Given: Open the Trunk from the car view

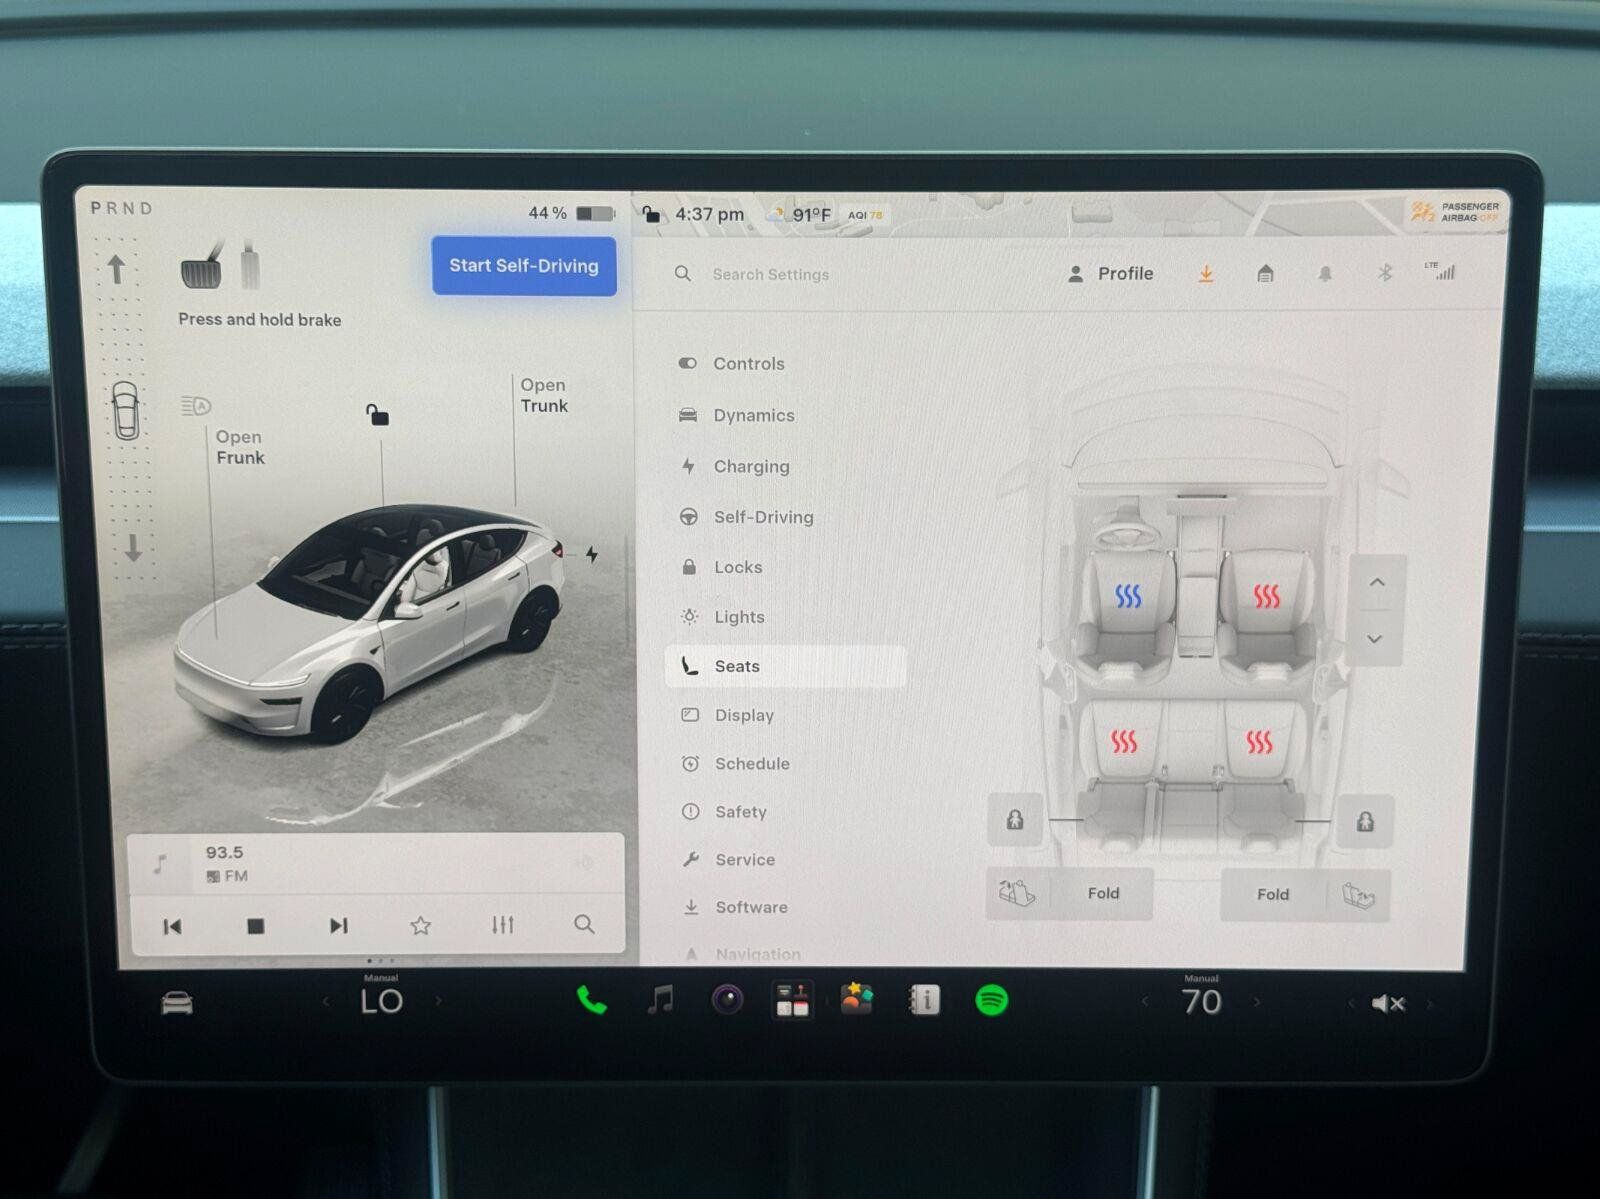Looking at the screenshot, I should [x=544, y=395].
